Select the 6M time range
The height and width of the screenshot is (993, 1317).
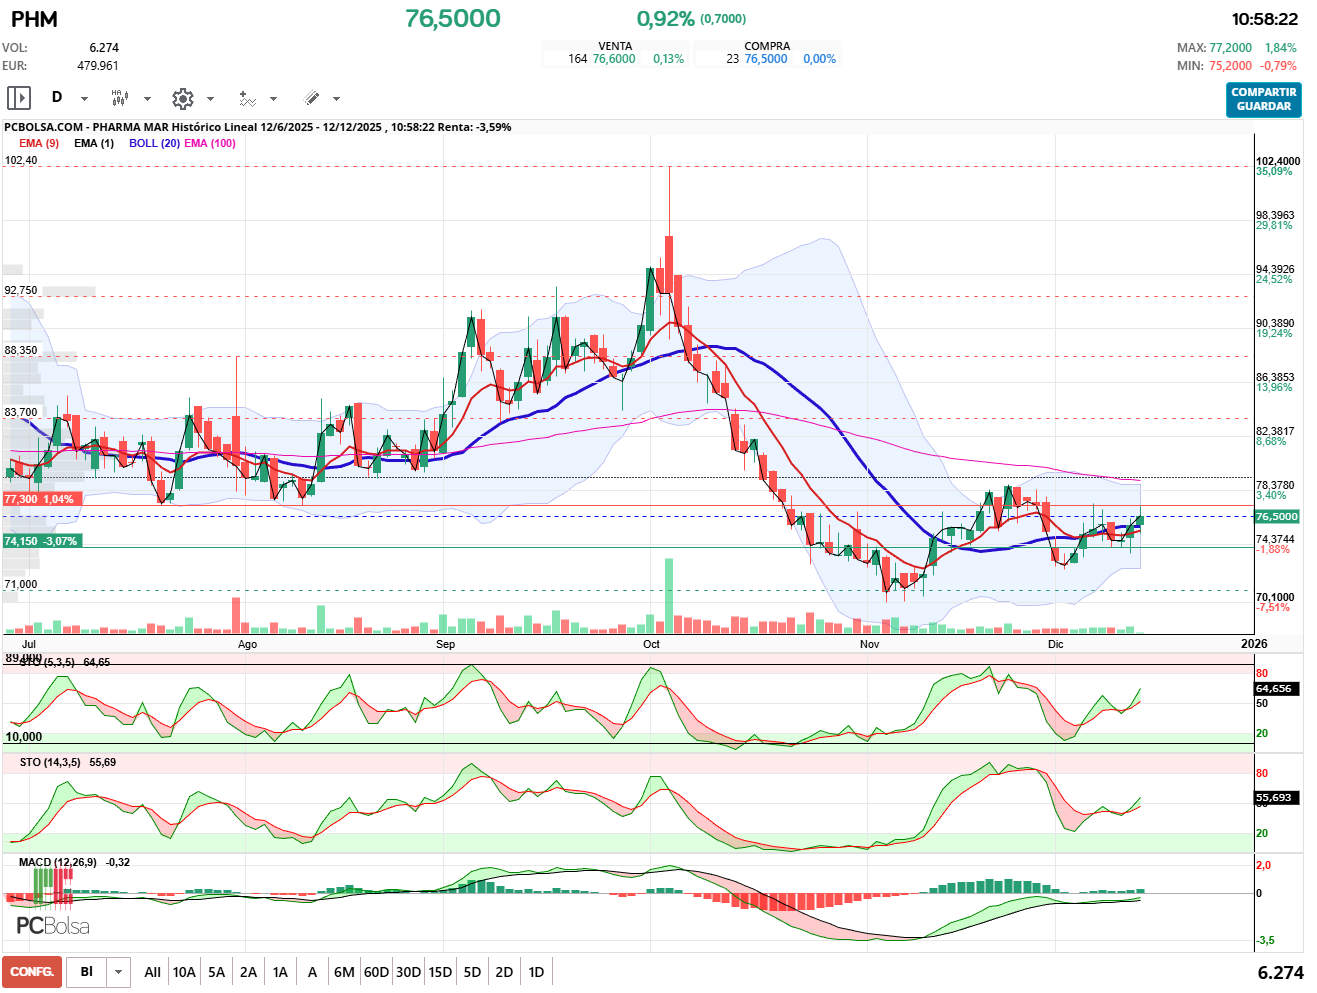[344, 972]
